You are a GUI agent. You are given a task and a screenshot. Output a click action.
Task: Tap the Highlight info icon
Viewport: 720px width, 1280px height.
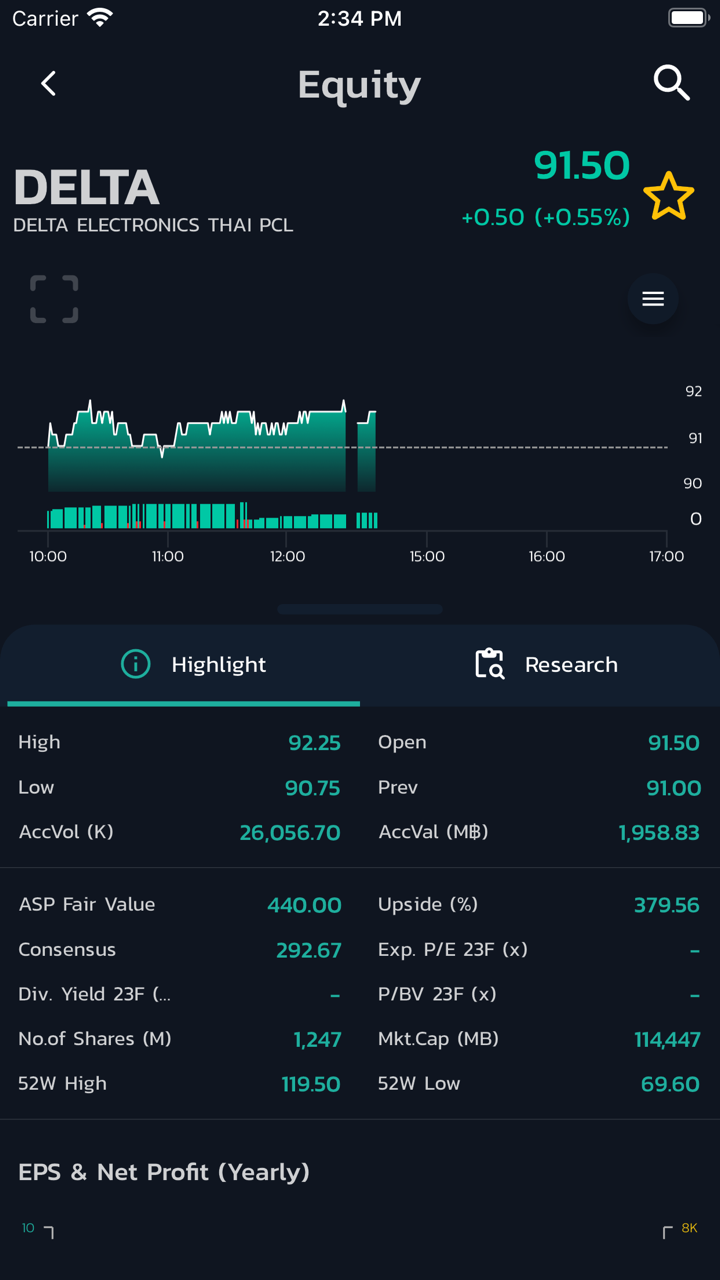tap(135, 665)
